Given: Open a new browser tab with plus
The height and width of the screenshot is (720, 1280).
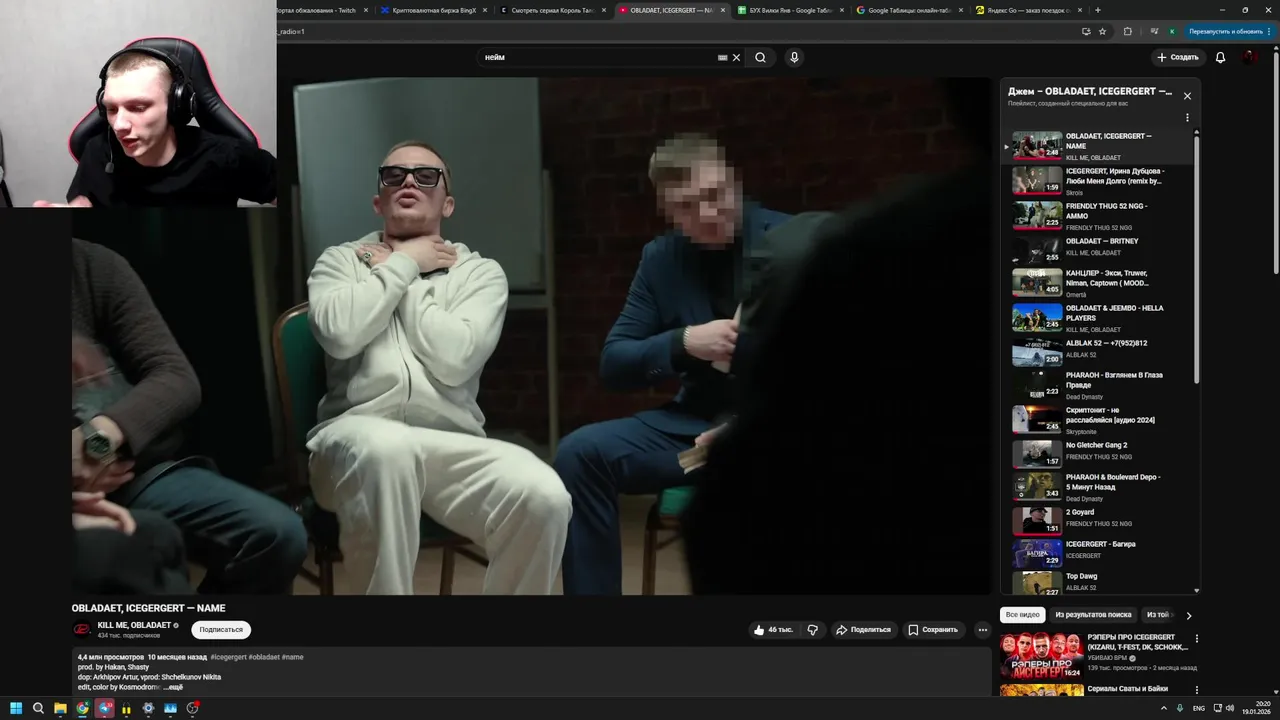Looking at the screenshot, I should click(1098, 10).
